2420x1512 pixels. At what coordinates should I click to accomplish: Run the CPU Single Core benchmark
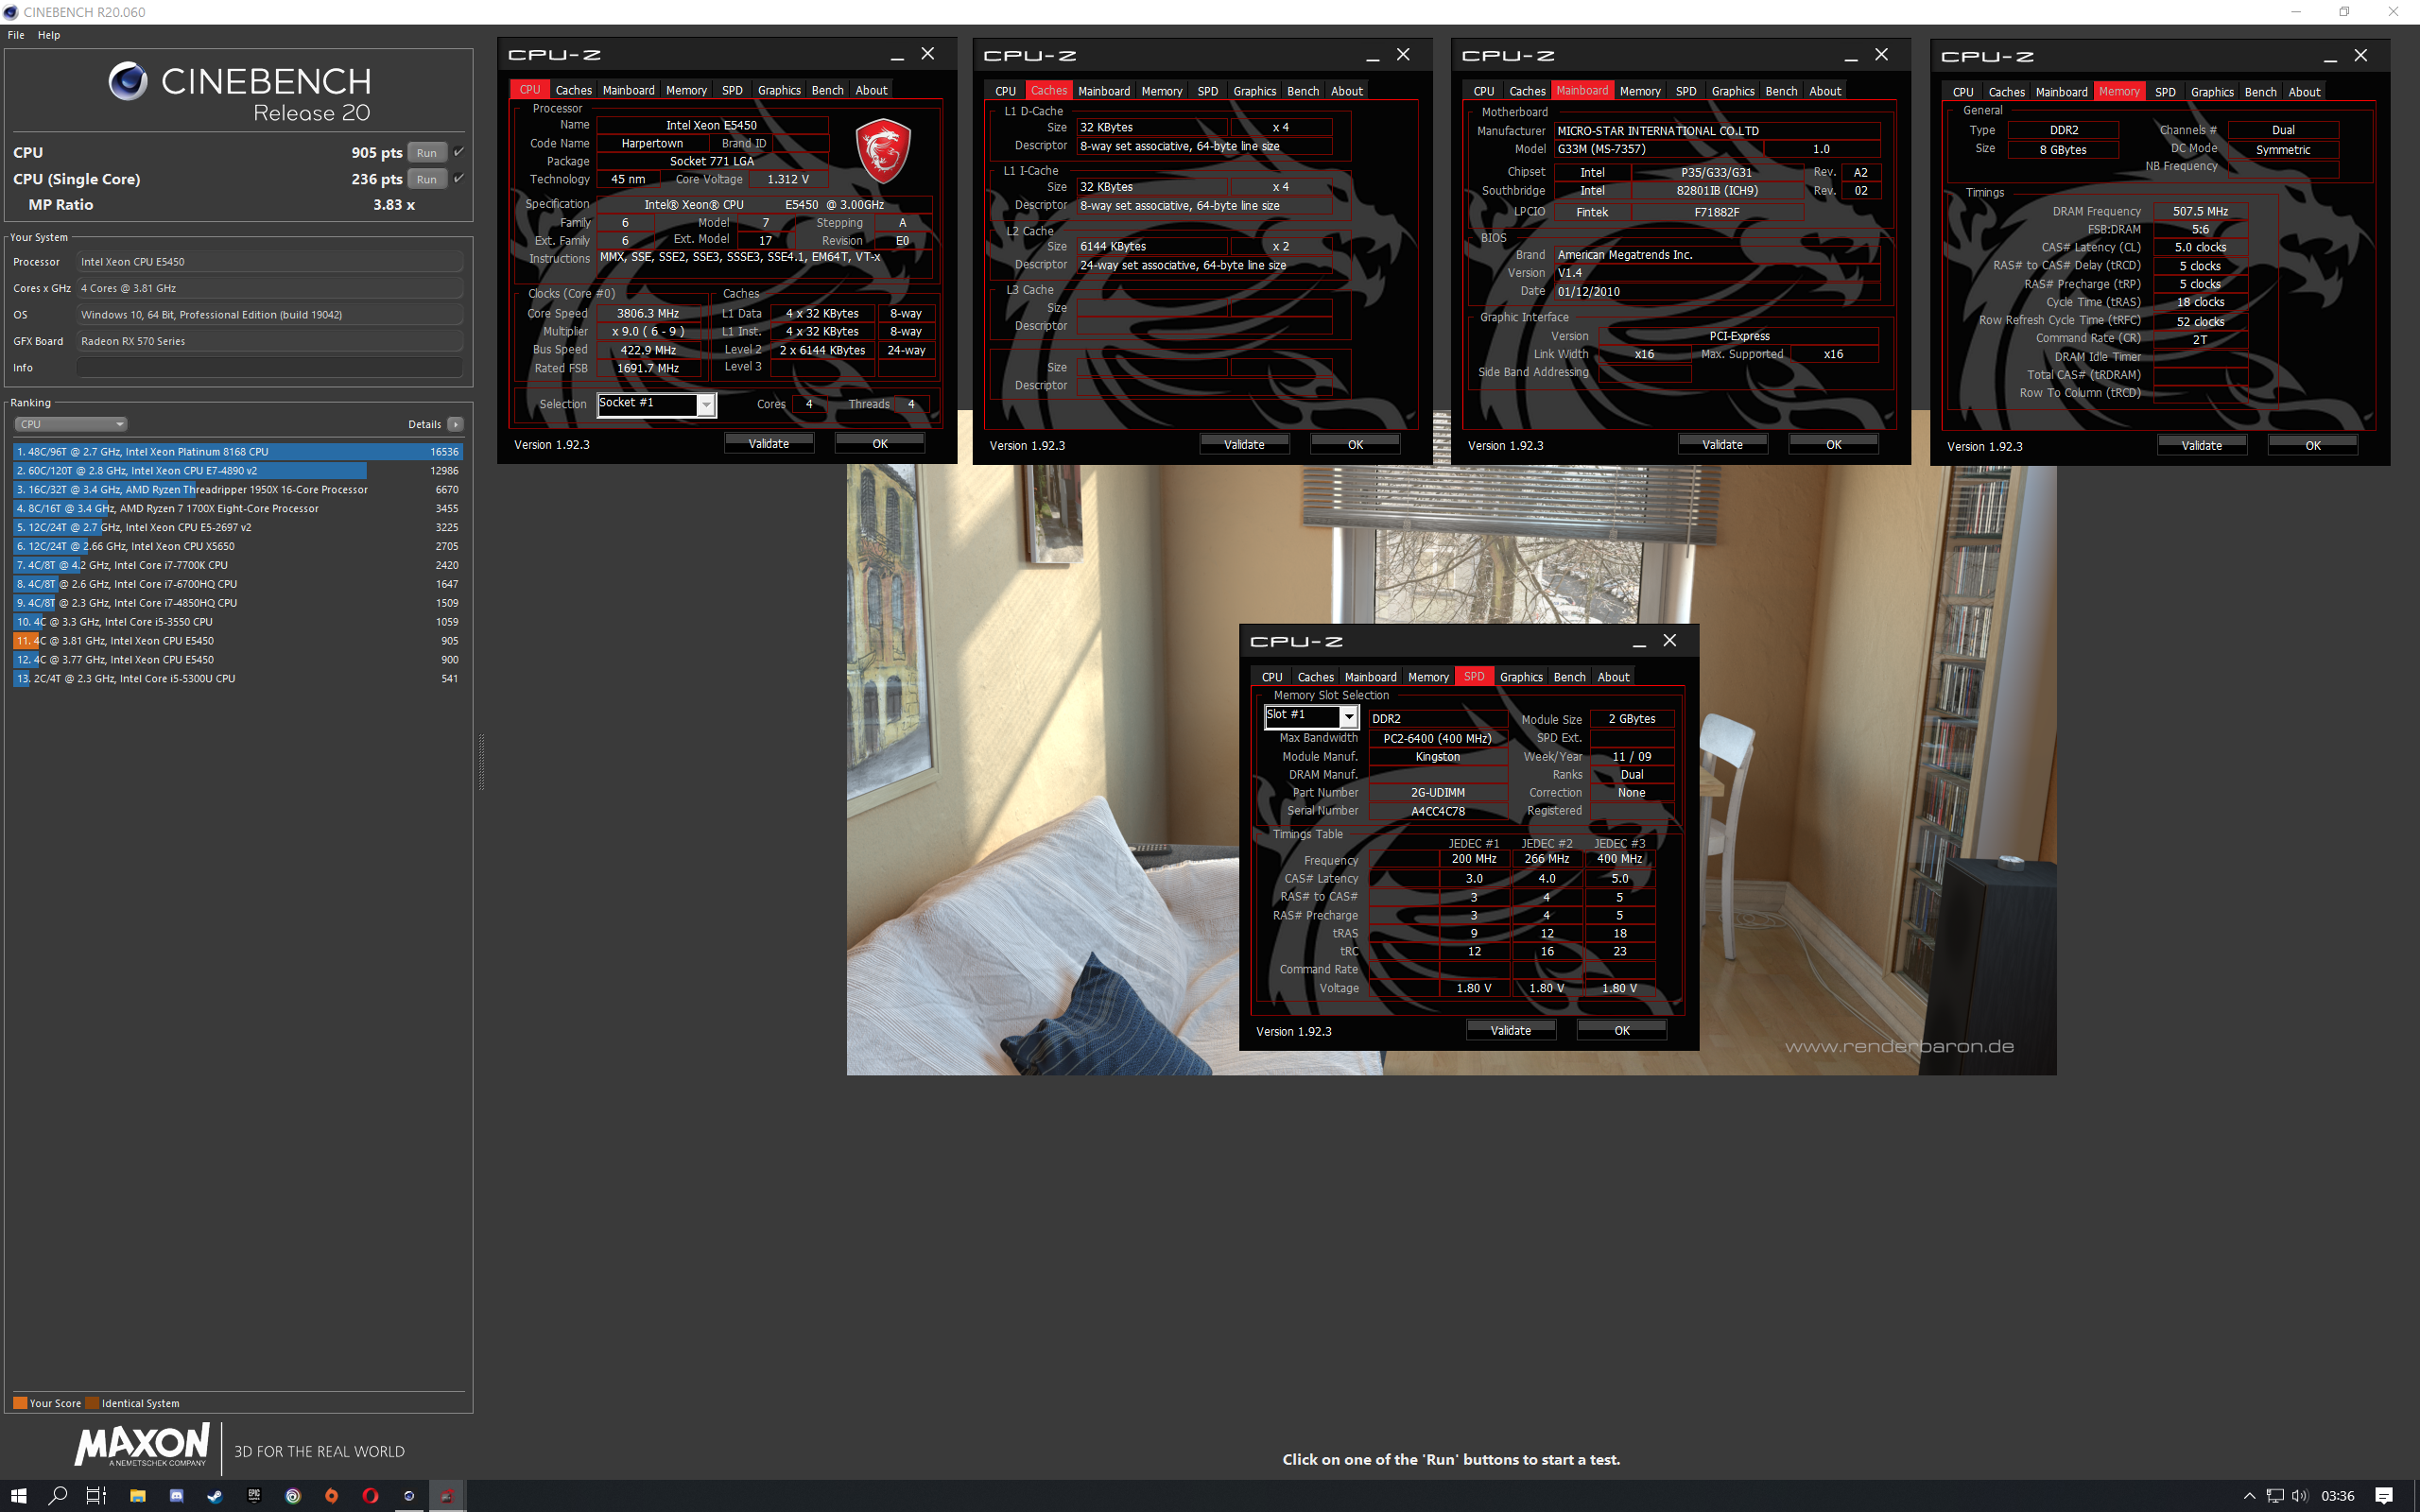pos(427,179)
